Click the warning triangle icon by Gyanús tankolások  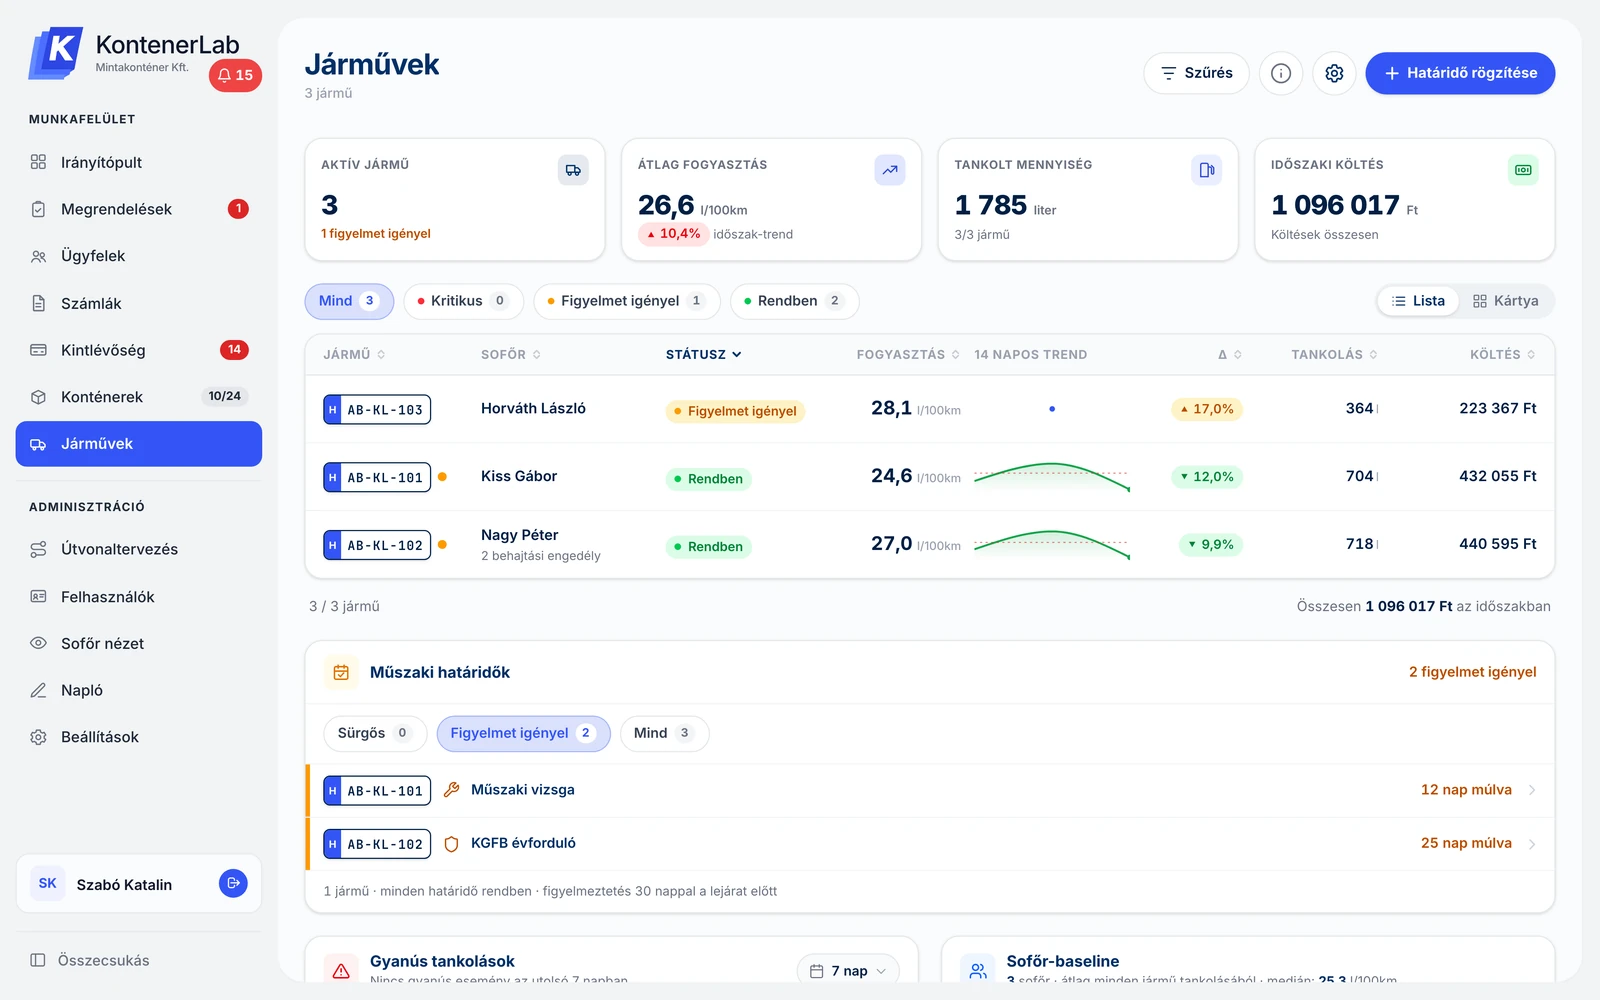[x=341, y=970]
